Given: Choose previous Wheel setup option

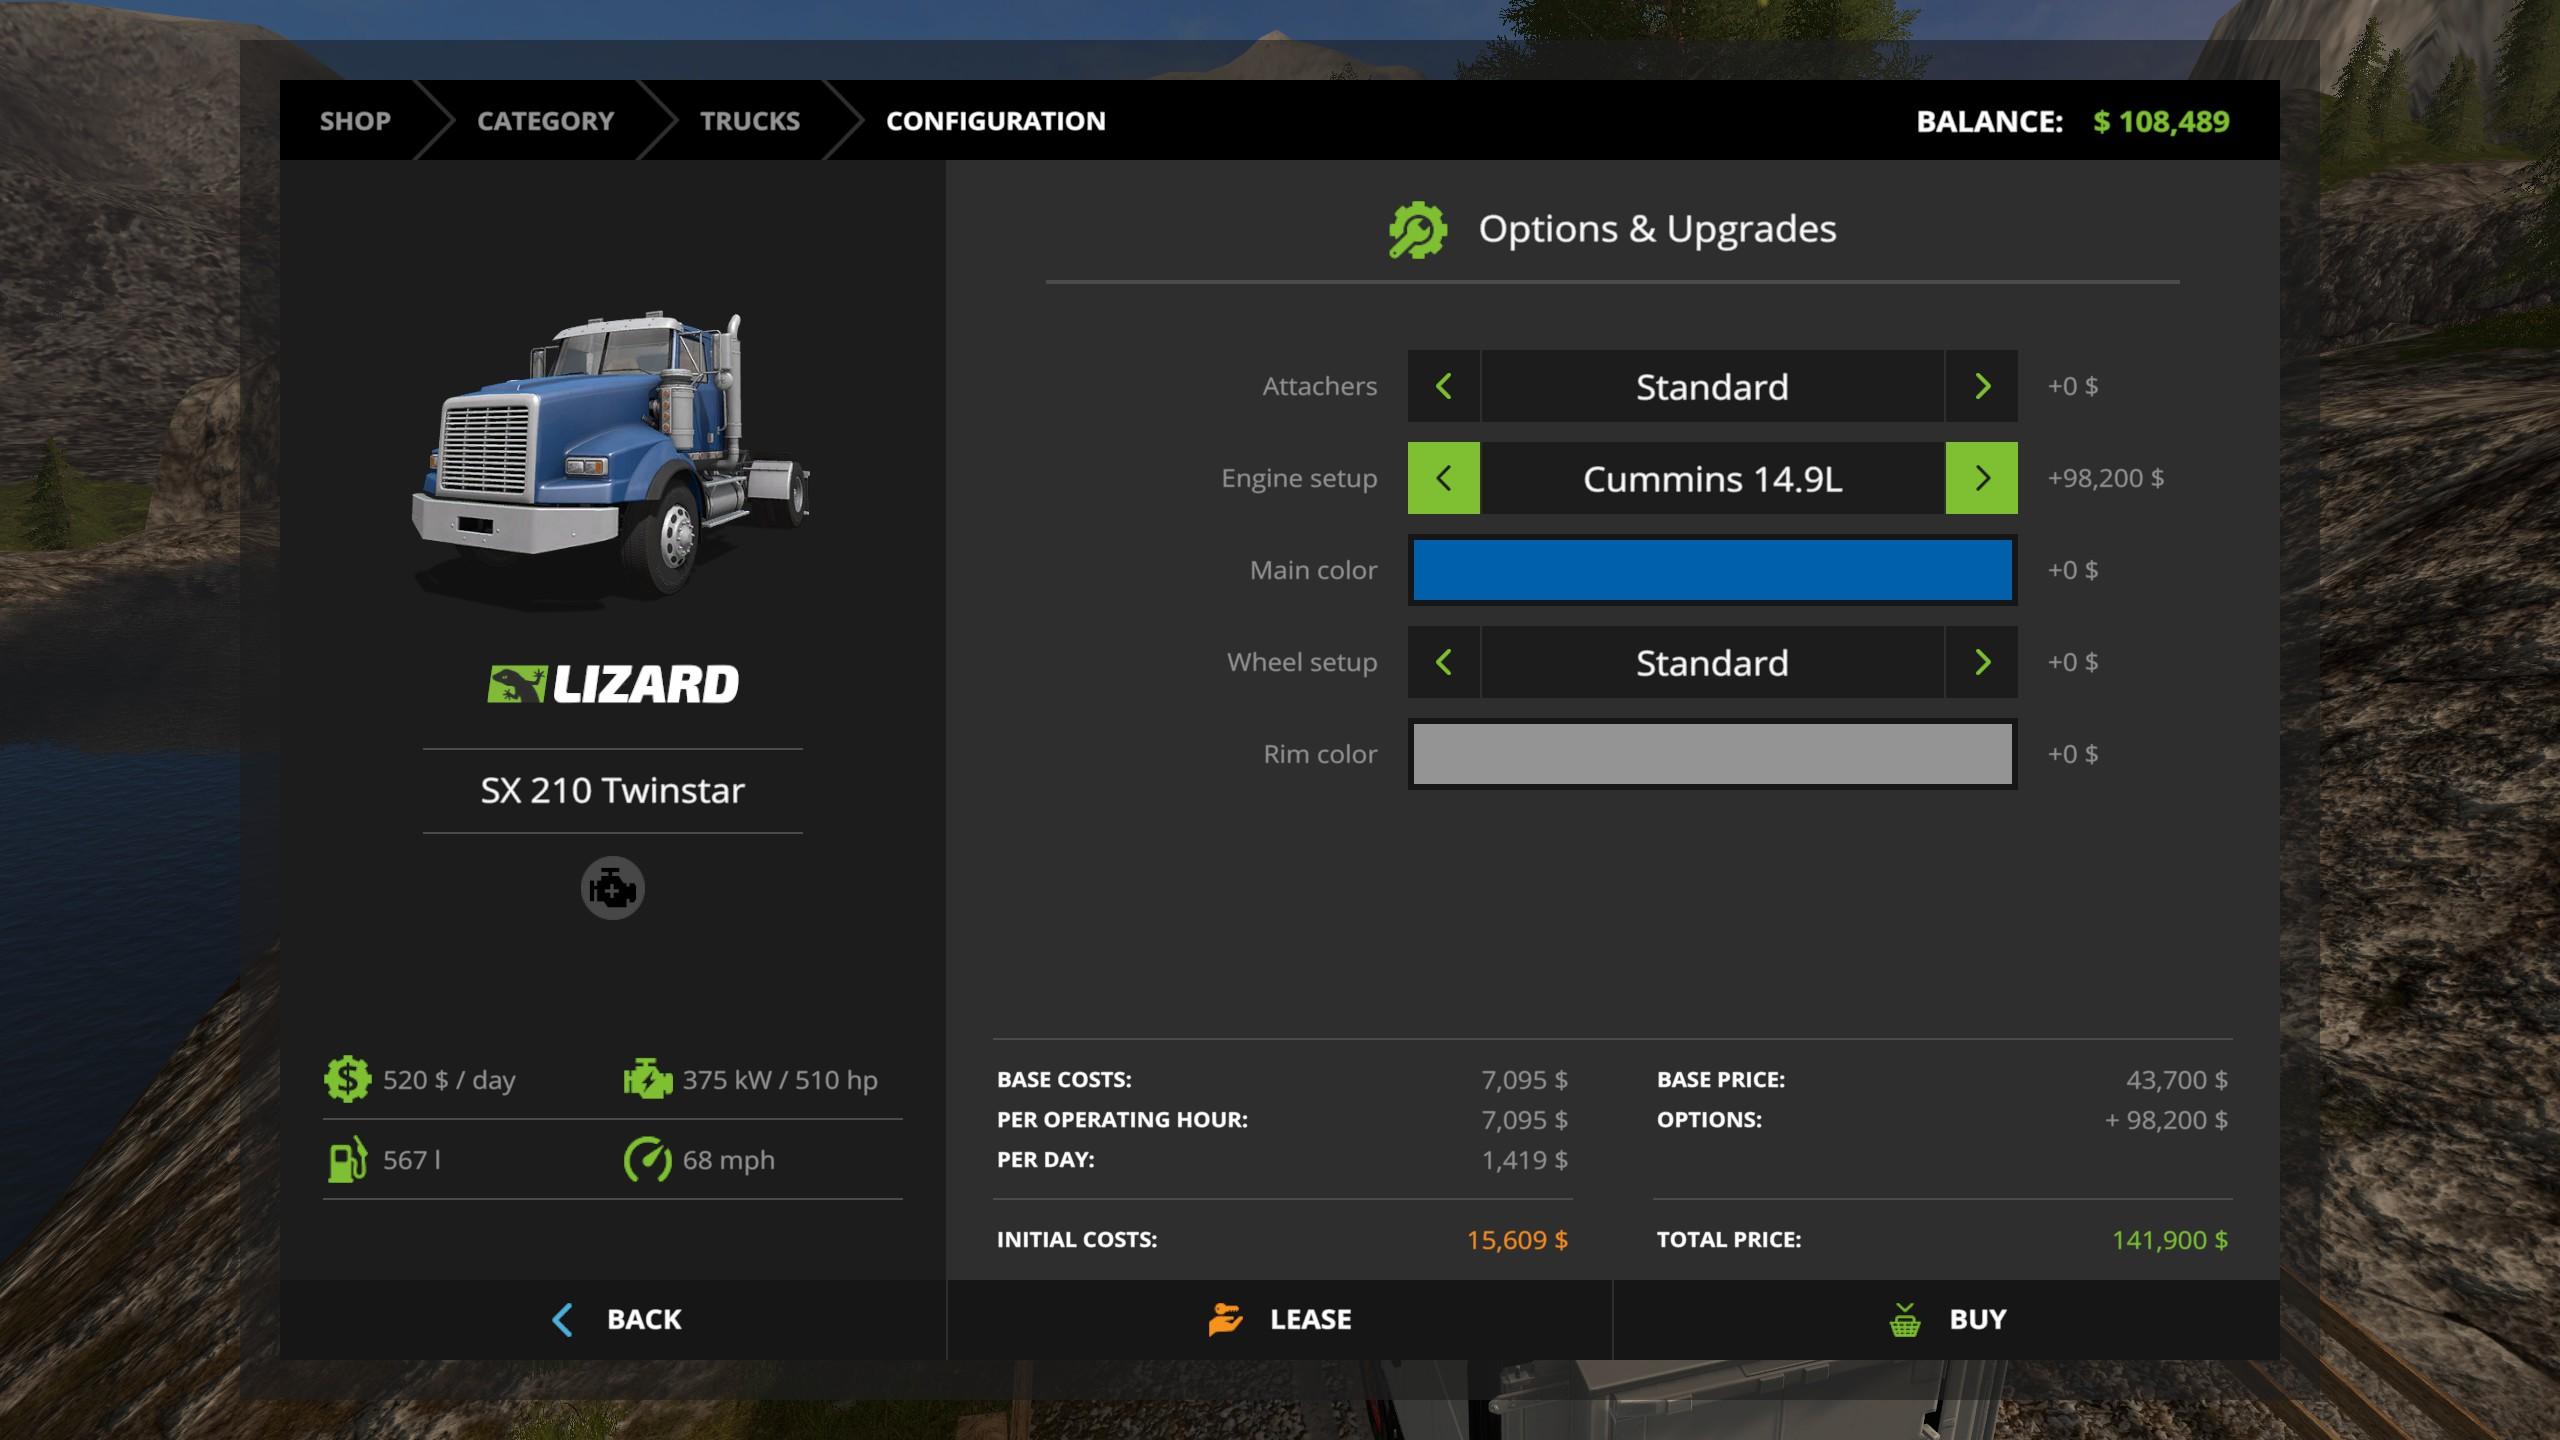Looking at the screenshot, I should pyautogui.click(x=1443, y=662).
